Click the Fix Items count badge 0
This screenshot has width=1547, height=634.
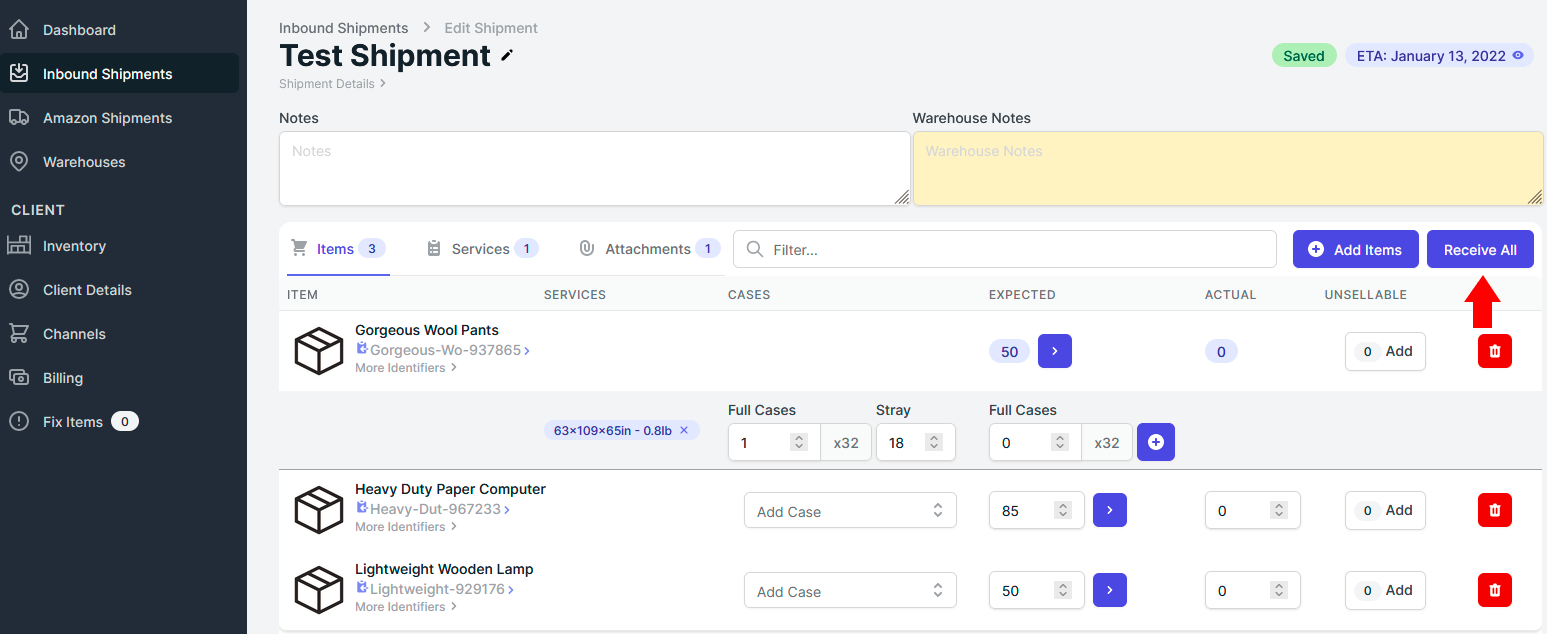(125, 422)
